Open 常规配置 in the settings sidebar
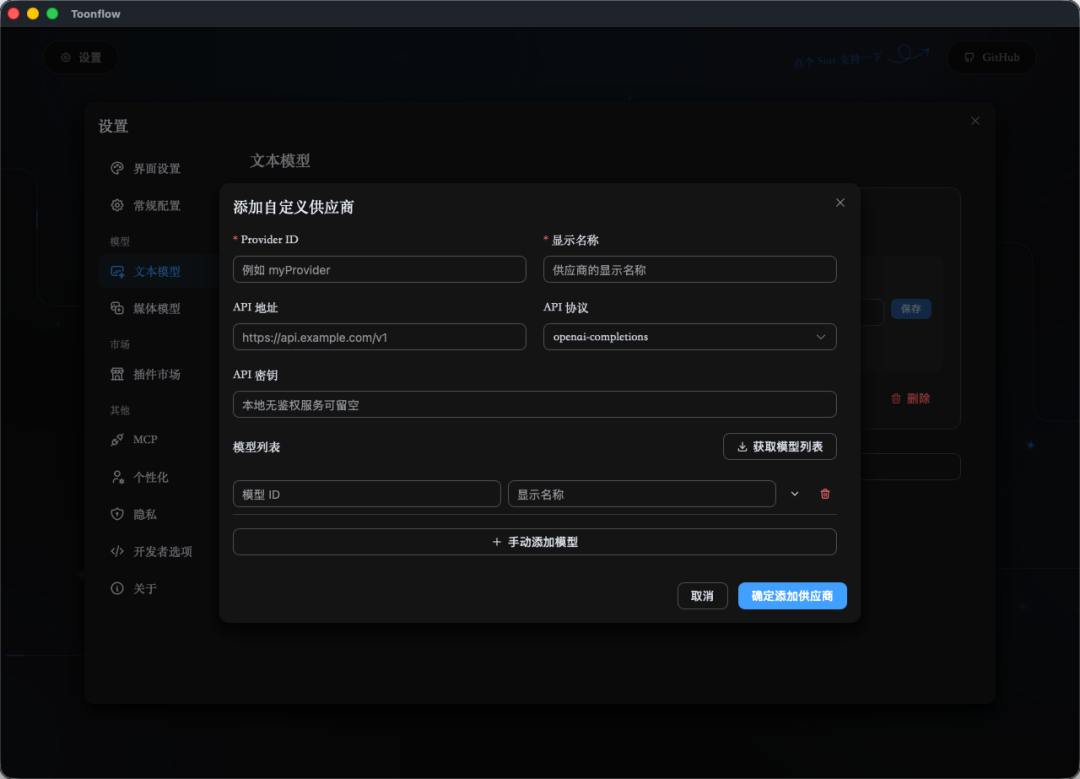 [x=156, y=205]
